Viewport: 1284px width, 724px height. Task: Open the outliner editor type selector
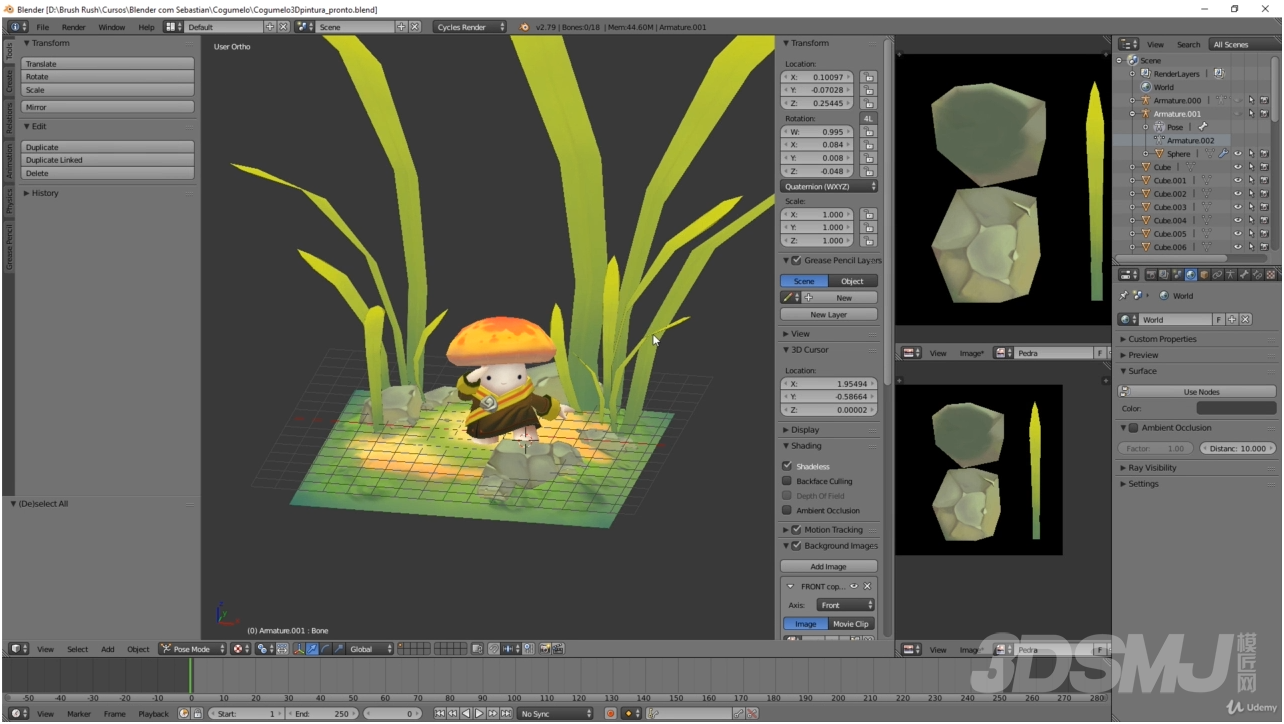tap(1129, 44)
